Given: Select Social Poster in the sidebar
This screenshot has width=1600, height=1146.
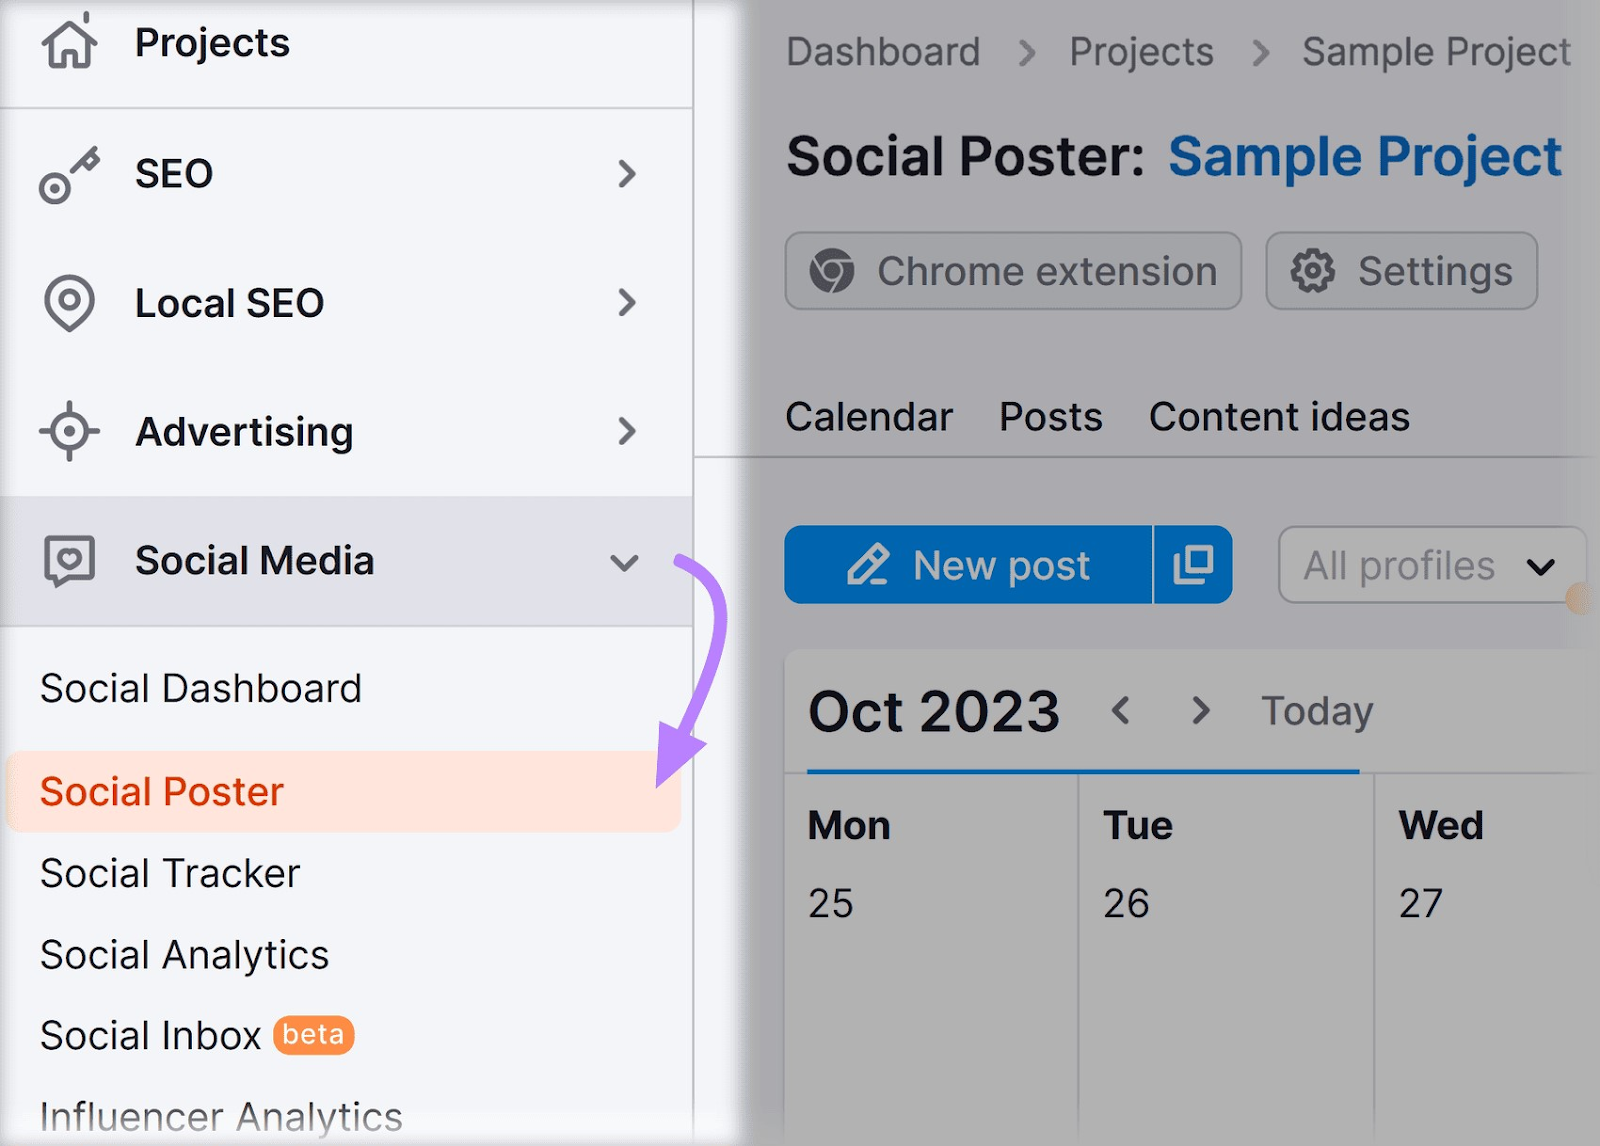Looking at the screenshot, I should 343,792.
